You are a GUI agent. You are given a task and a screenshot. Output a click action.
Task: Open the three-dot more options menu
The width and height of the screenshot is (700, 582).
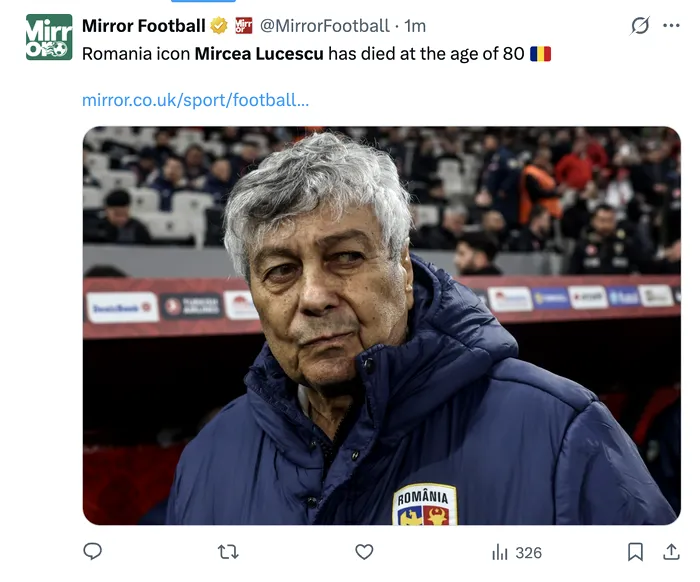(x=671, y=26)
